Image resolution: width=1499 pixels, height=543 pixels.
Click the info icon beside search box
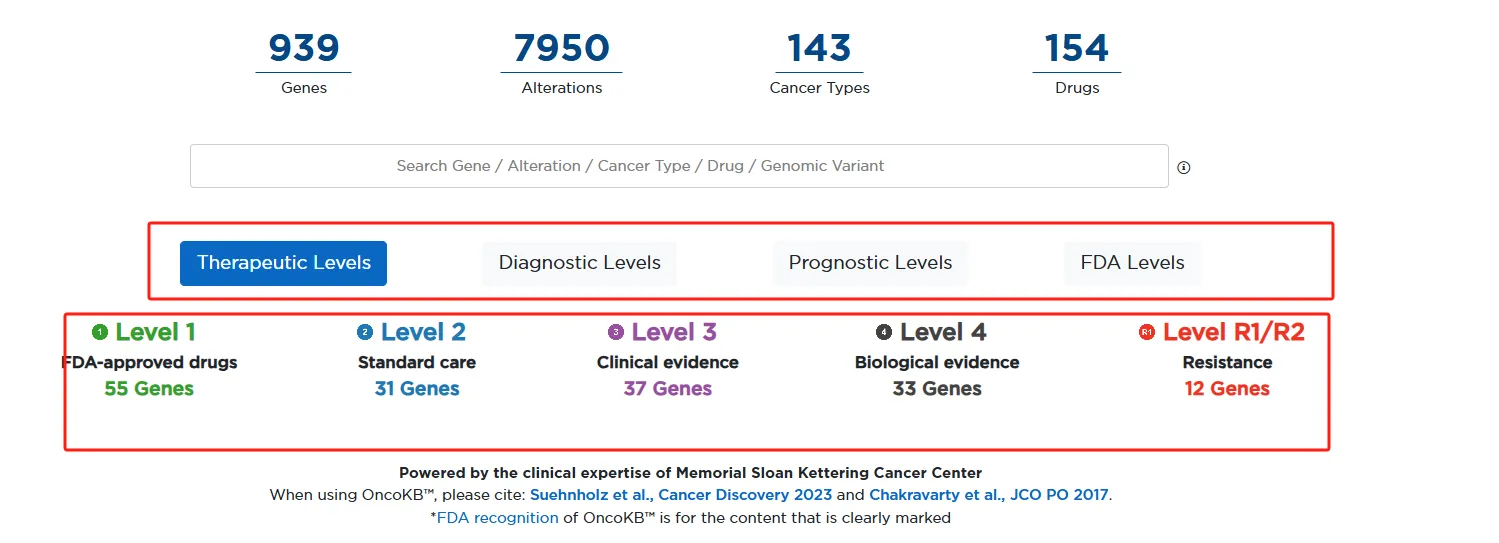[1184, 168]
